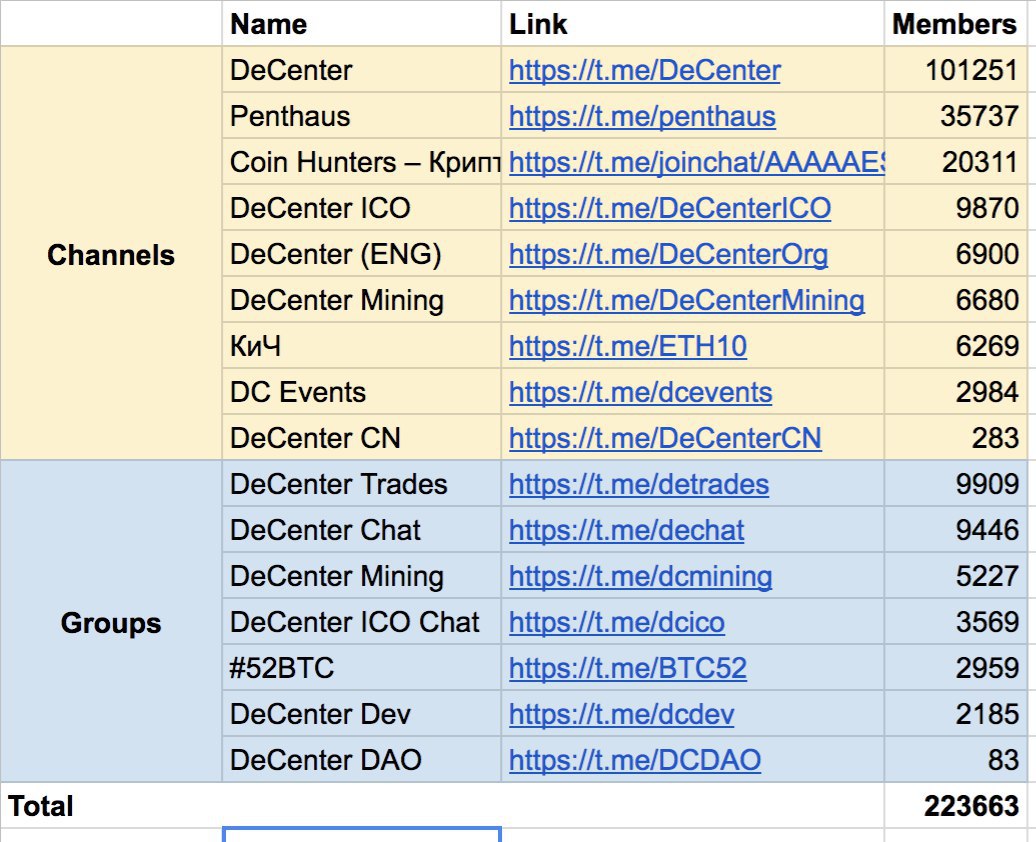1036x842 pixels.
Task: Follow the Coin Hunters joinchat link
Action: pos(696,163)
